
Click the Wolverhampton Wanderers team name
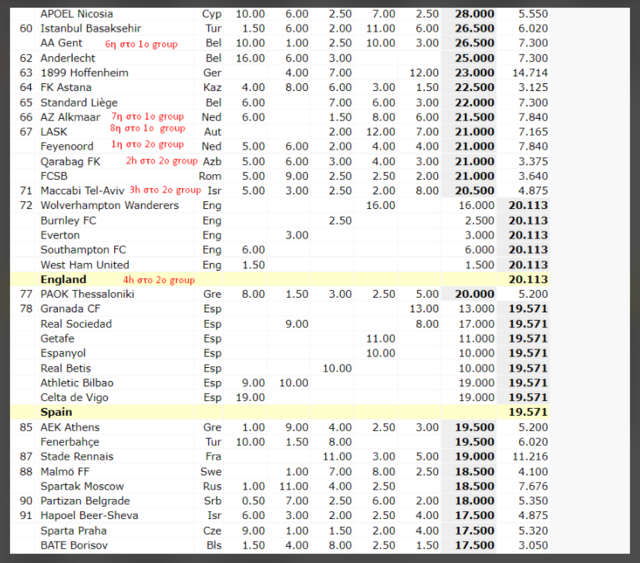(x=109, y=205)
